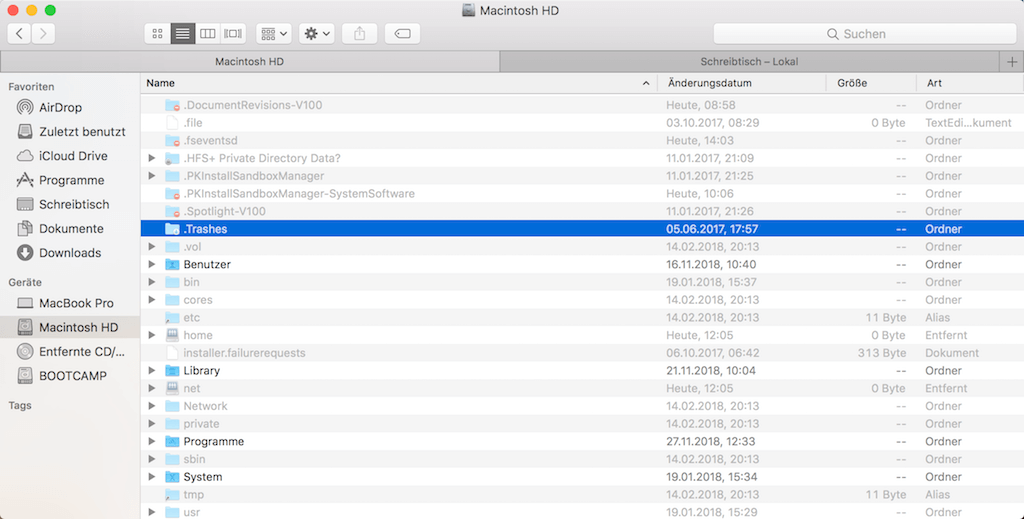This screenshot has width=1024, height=519.
Task: Expand the .vol folder
Action: [x=152, y=247]
